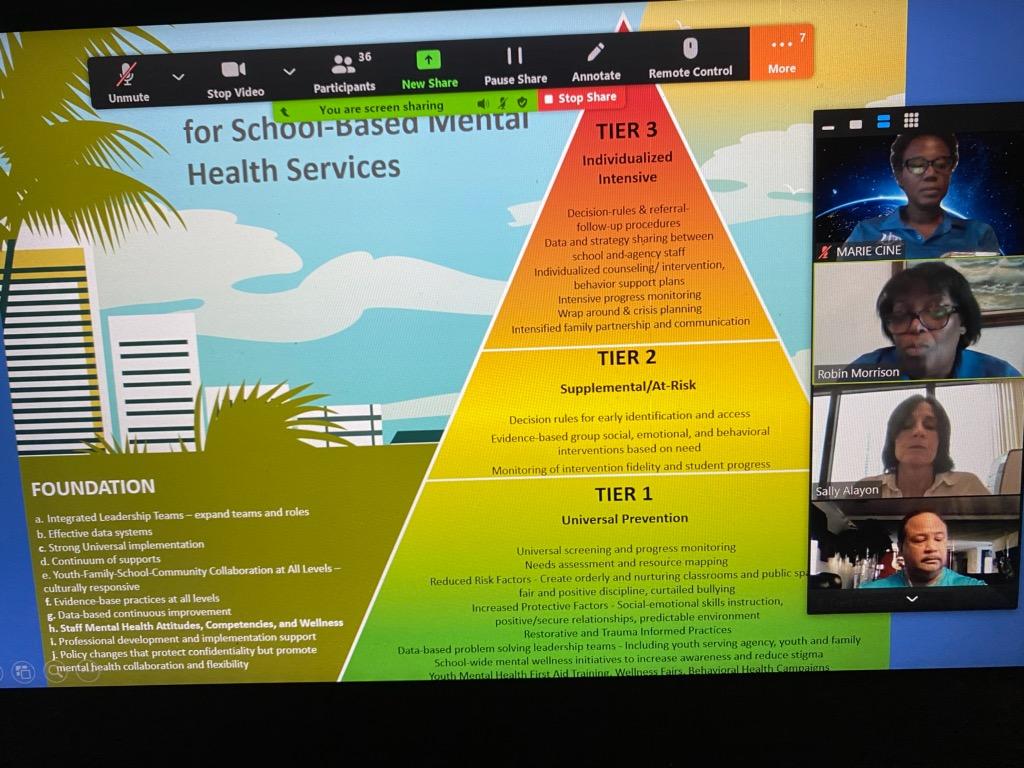The height and width of the screenshot is (768, 1024).
Task: Click the Stop Video camera icon
Action: pyautogui.click(x=233, y=70)
